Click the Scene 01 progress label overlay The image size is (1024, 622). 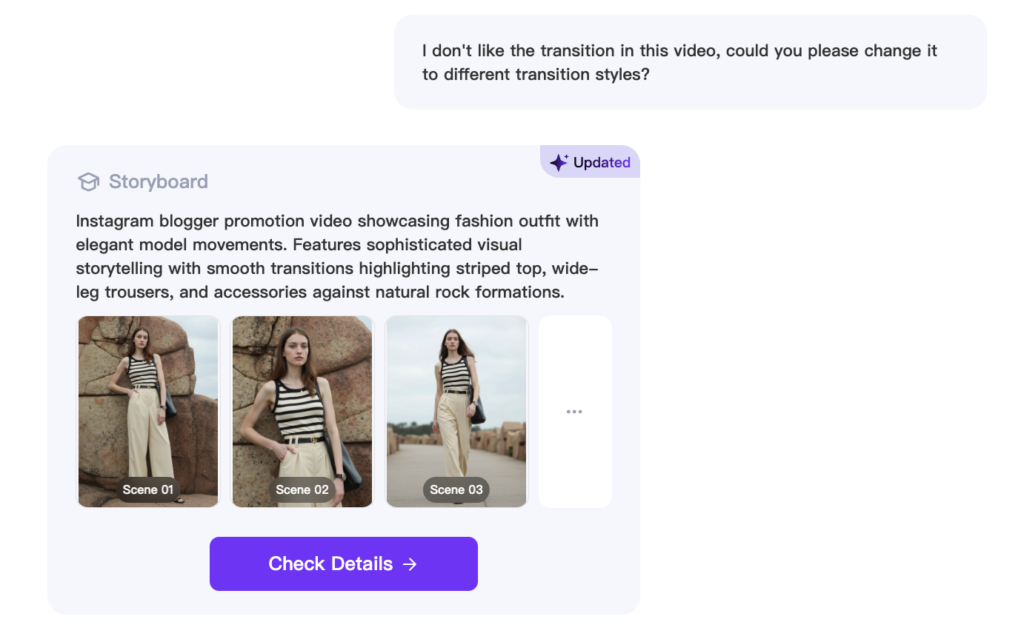click(147, 489)
